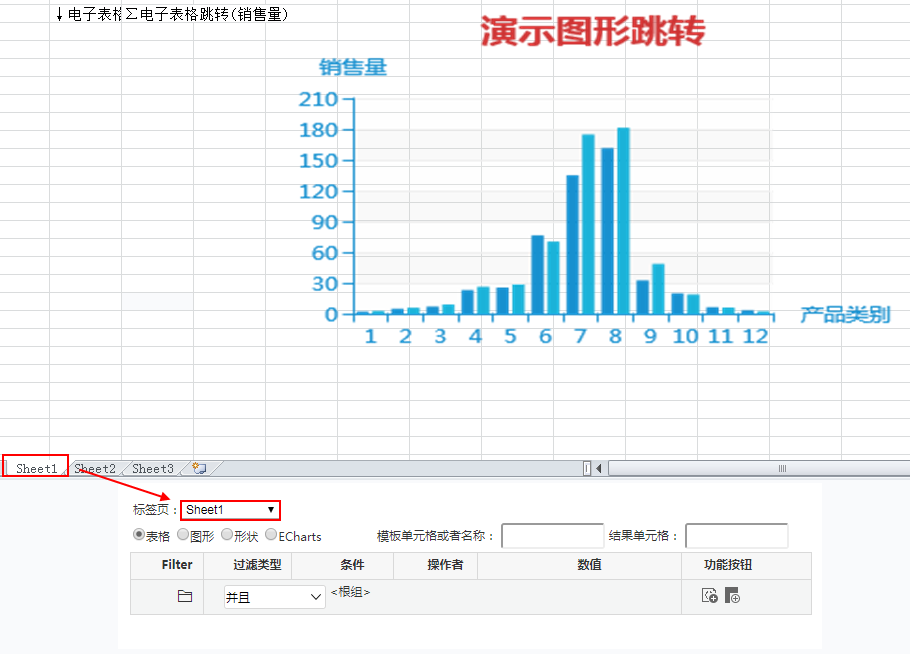The height and width of the screenshot is (654, 910).
Task: Select the 图形 radio button
Action: coord(183,534)
